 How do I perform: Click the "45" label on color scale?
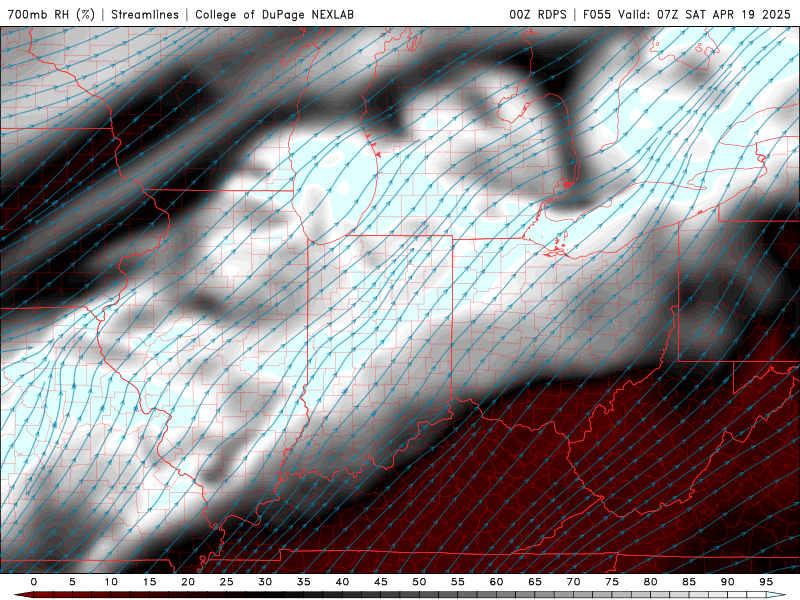point(381,582)
